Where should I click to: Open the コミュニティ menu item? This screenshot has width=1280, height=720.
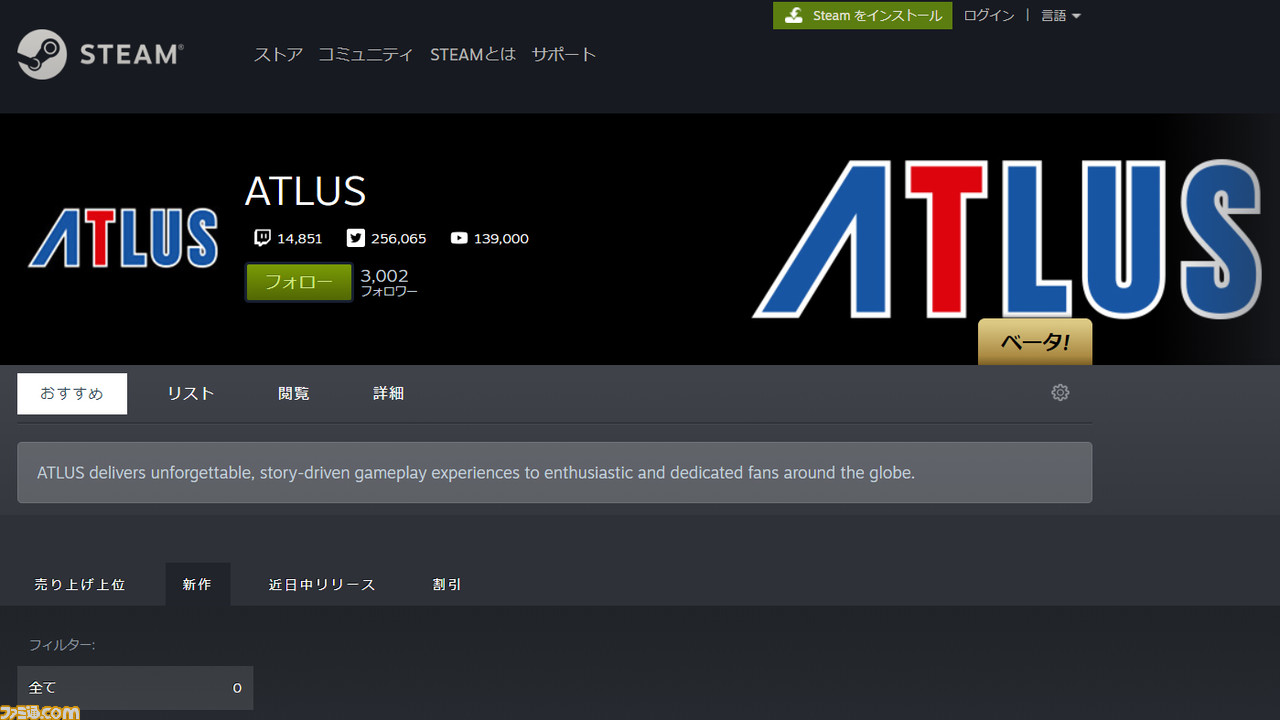coord(366,54)
